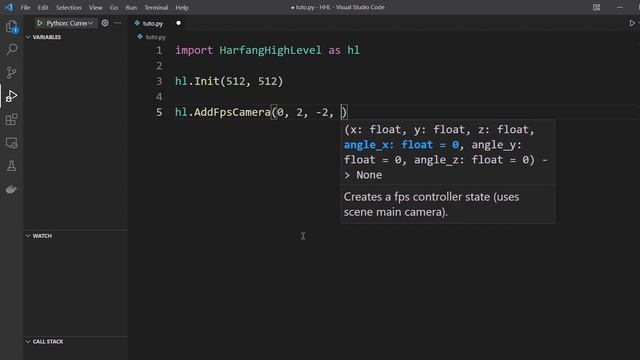Click line number 3 in the gutter
This screenshot has width=640, height=360.
(x=159, y=81)
